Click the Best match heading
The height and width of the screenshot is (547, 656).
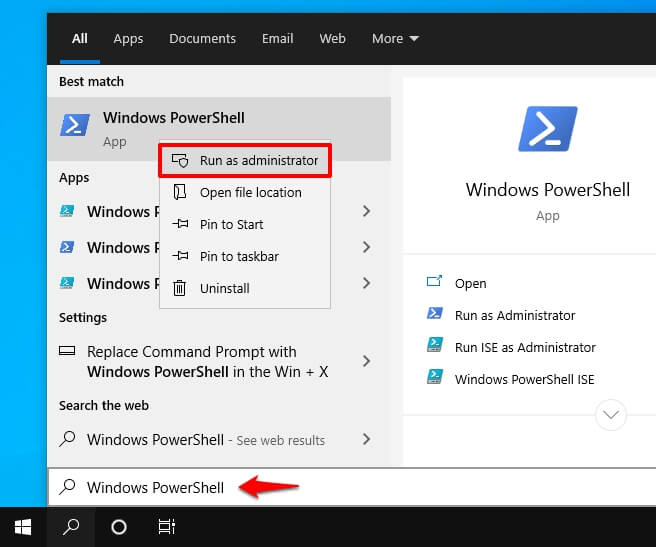(x=91, y=82)
